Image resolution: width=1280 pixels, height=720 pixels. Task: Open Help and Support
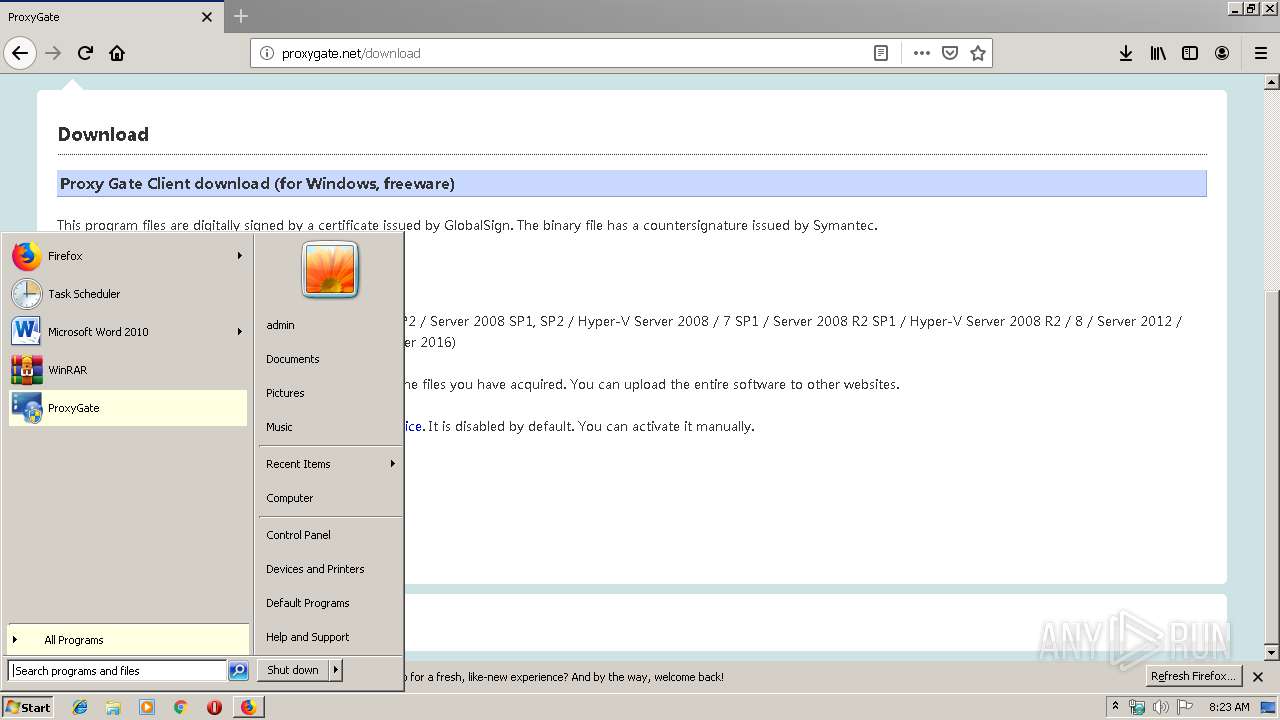(x=330, y=637)
